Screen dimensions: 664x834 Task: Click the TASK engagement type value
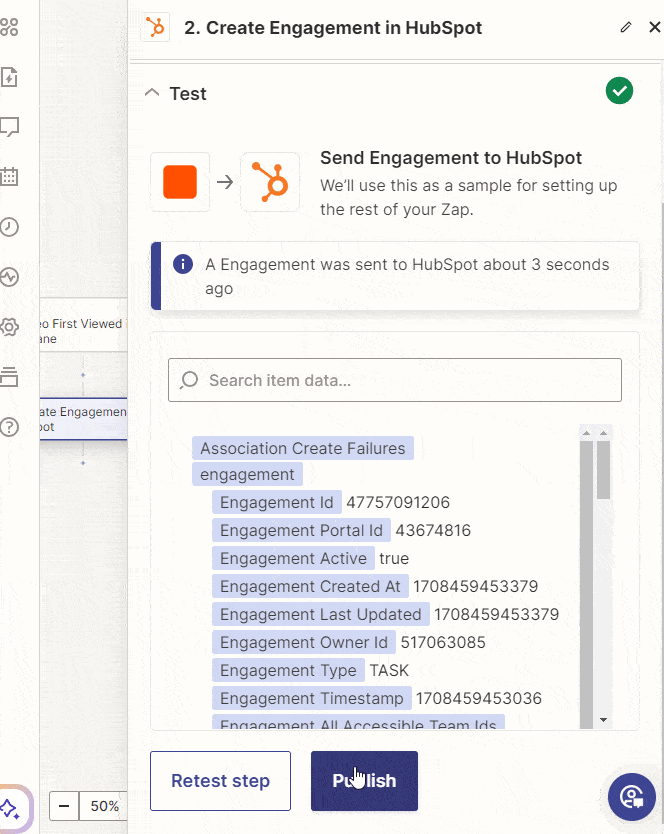tap(389, 670)
